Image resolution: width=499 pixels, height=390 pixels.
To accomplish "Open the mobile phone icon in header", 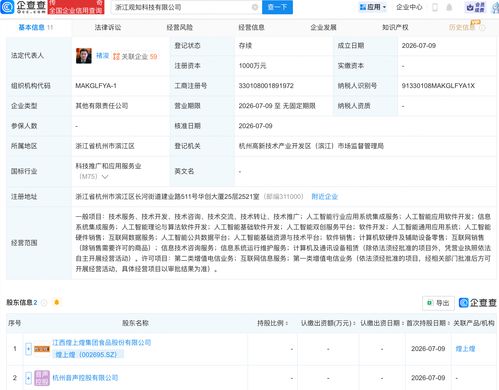I will (435, 7).
